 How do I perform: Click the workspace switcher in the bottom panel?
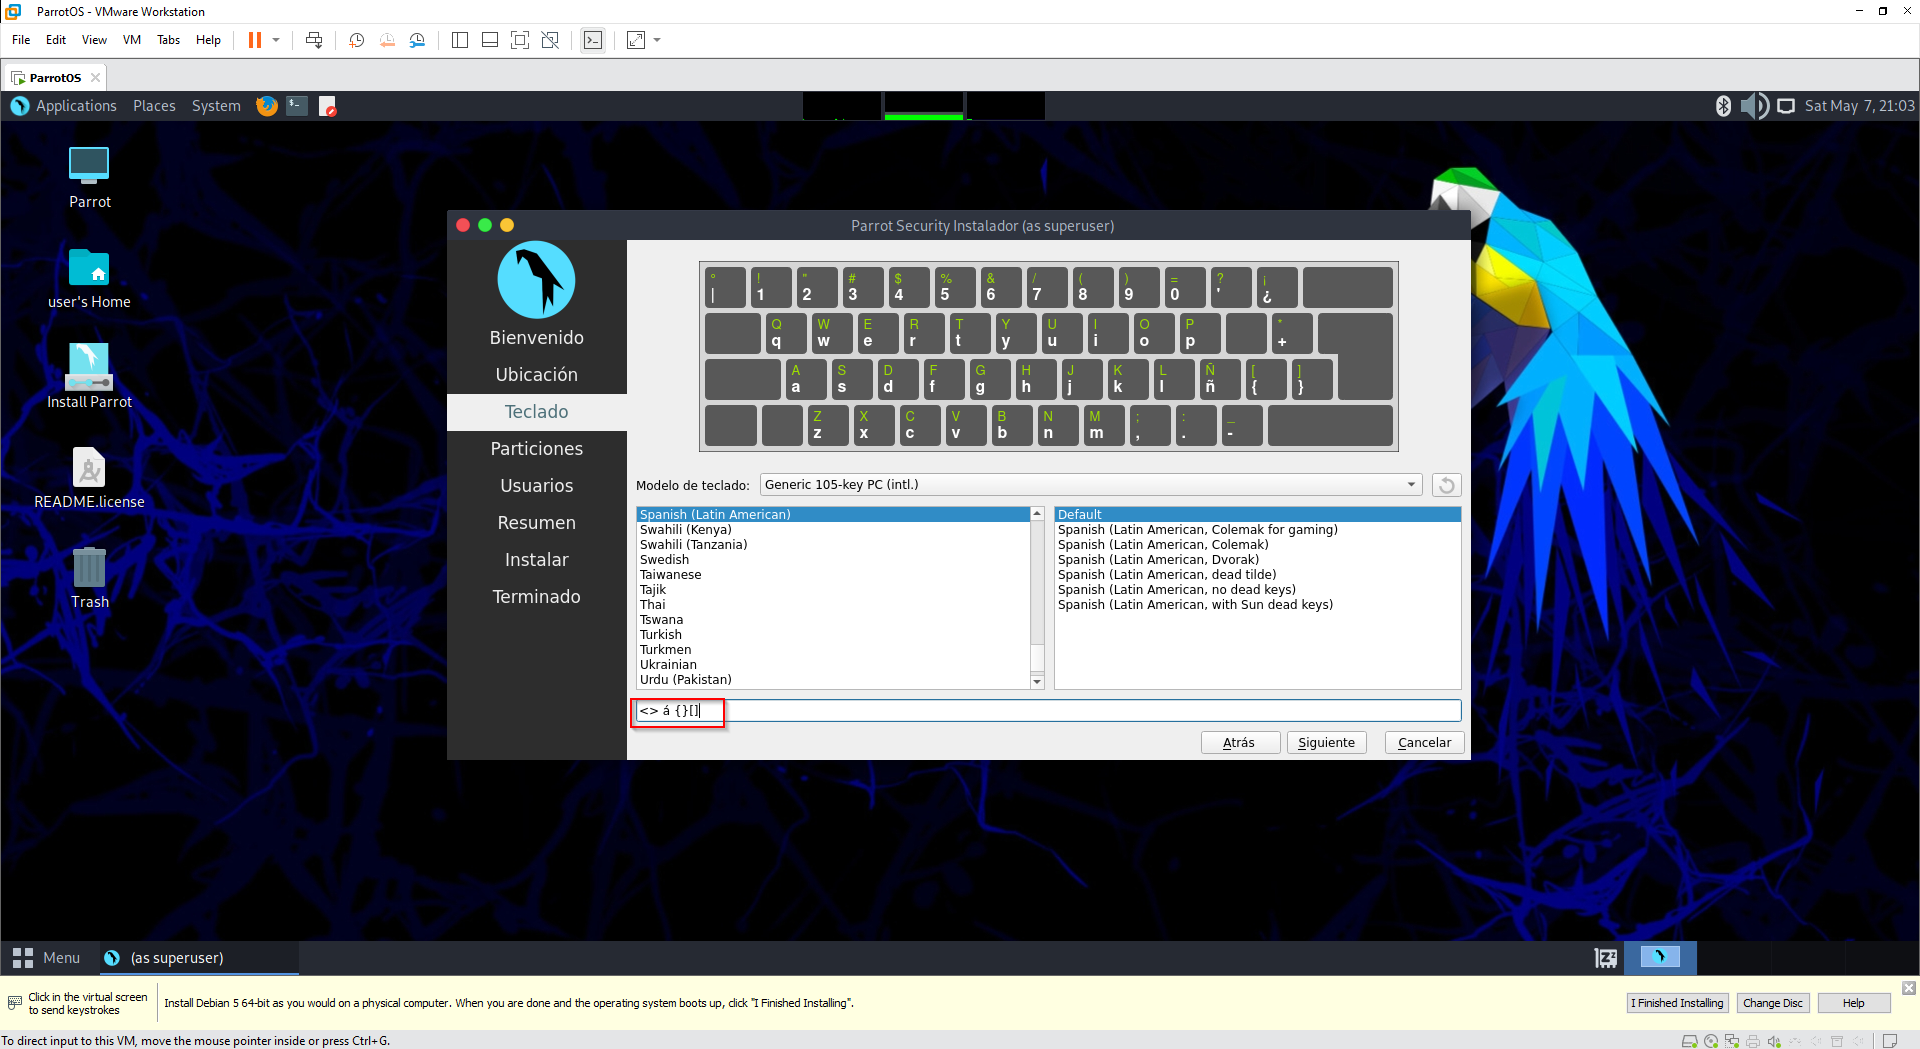pyautogui.click(x=1660, y=957)
